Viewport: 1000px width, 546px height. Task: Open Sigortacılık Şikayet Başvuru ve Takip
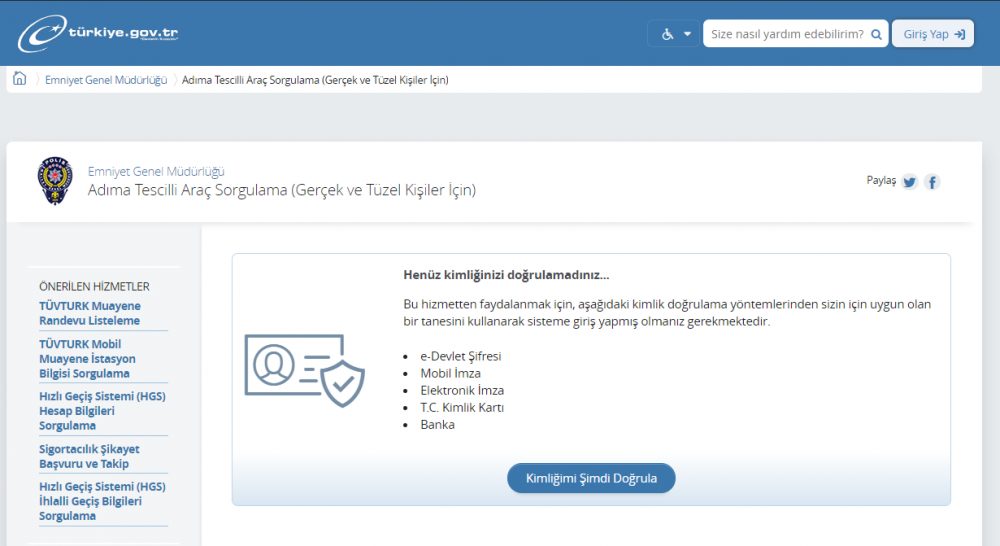(89, 457)
